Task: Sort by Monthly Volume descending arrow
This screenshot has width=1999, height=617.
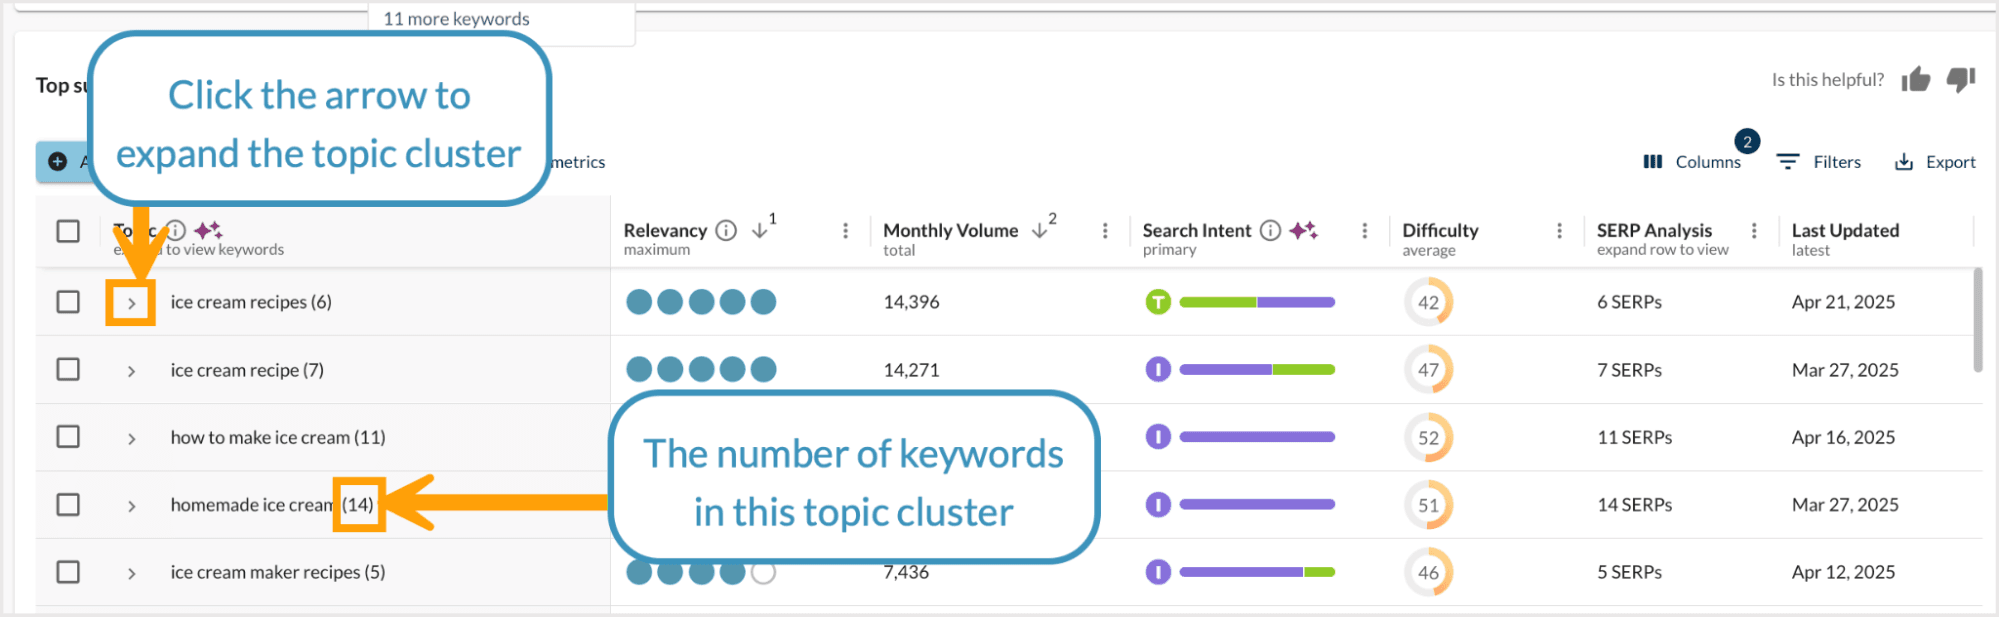Action: tap(1040, 231)
